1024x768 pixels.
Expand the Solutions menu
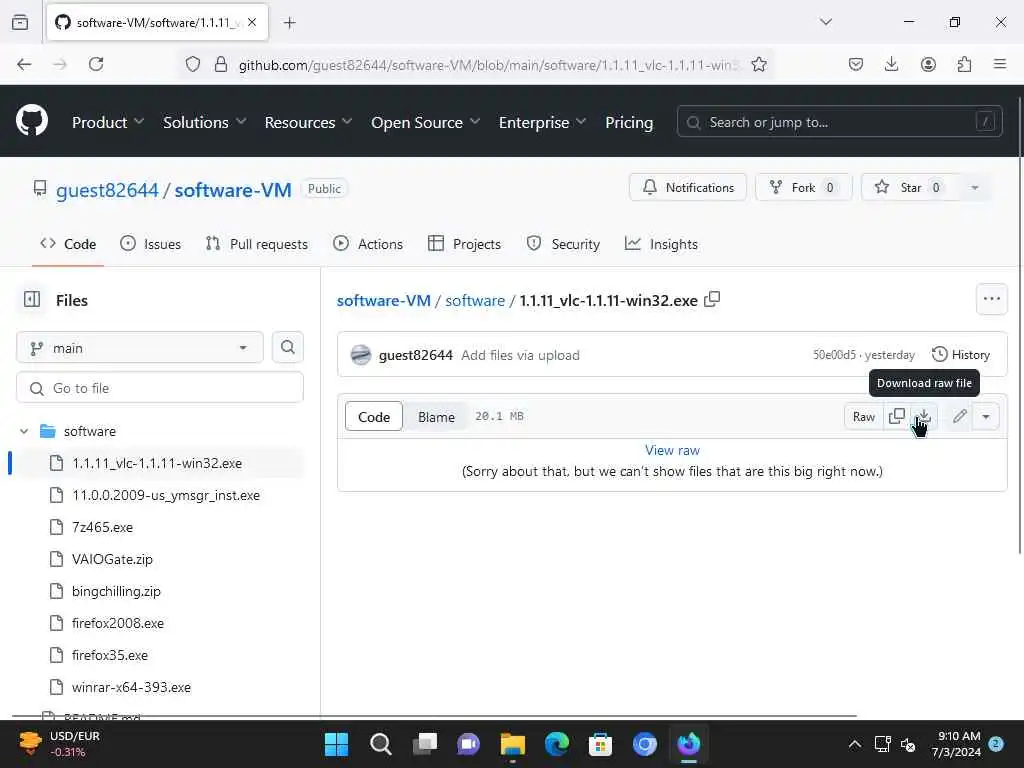pyautogui.click(x=204, y=122)
